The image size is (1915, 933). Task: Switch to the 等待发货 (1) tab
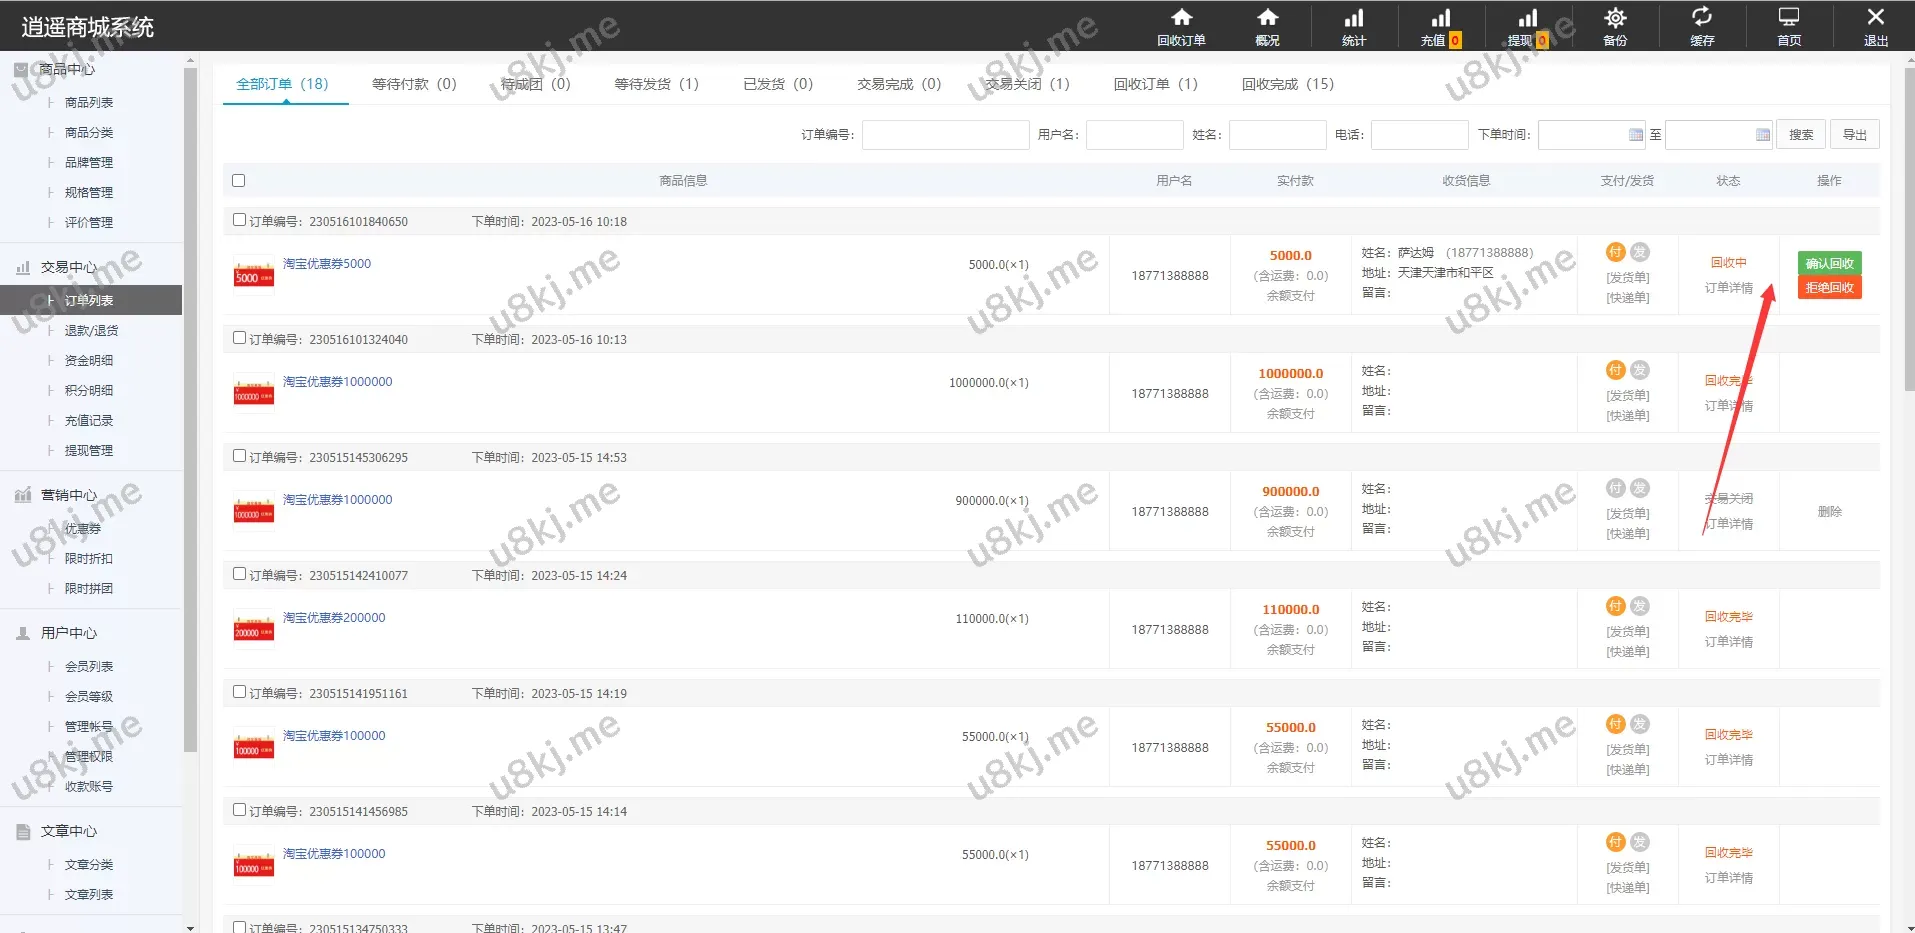(x=656, y=84)
